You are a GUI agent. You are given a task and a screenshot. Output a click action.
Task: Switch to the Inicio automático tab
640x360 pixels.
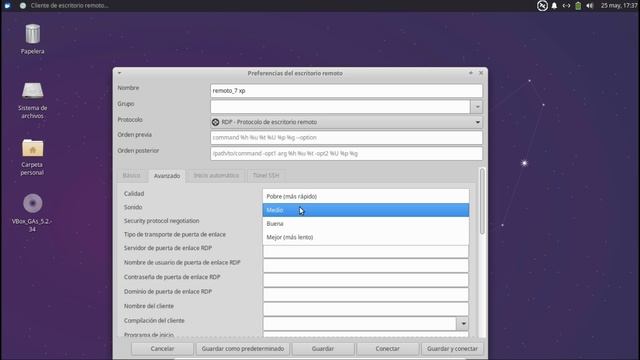coord(216,176)
